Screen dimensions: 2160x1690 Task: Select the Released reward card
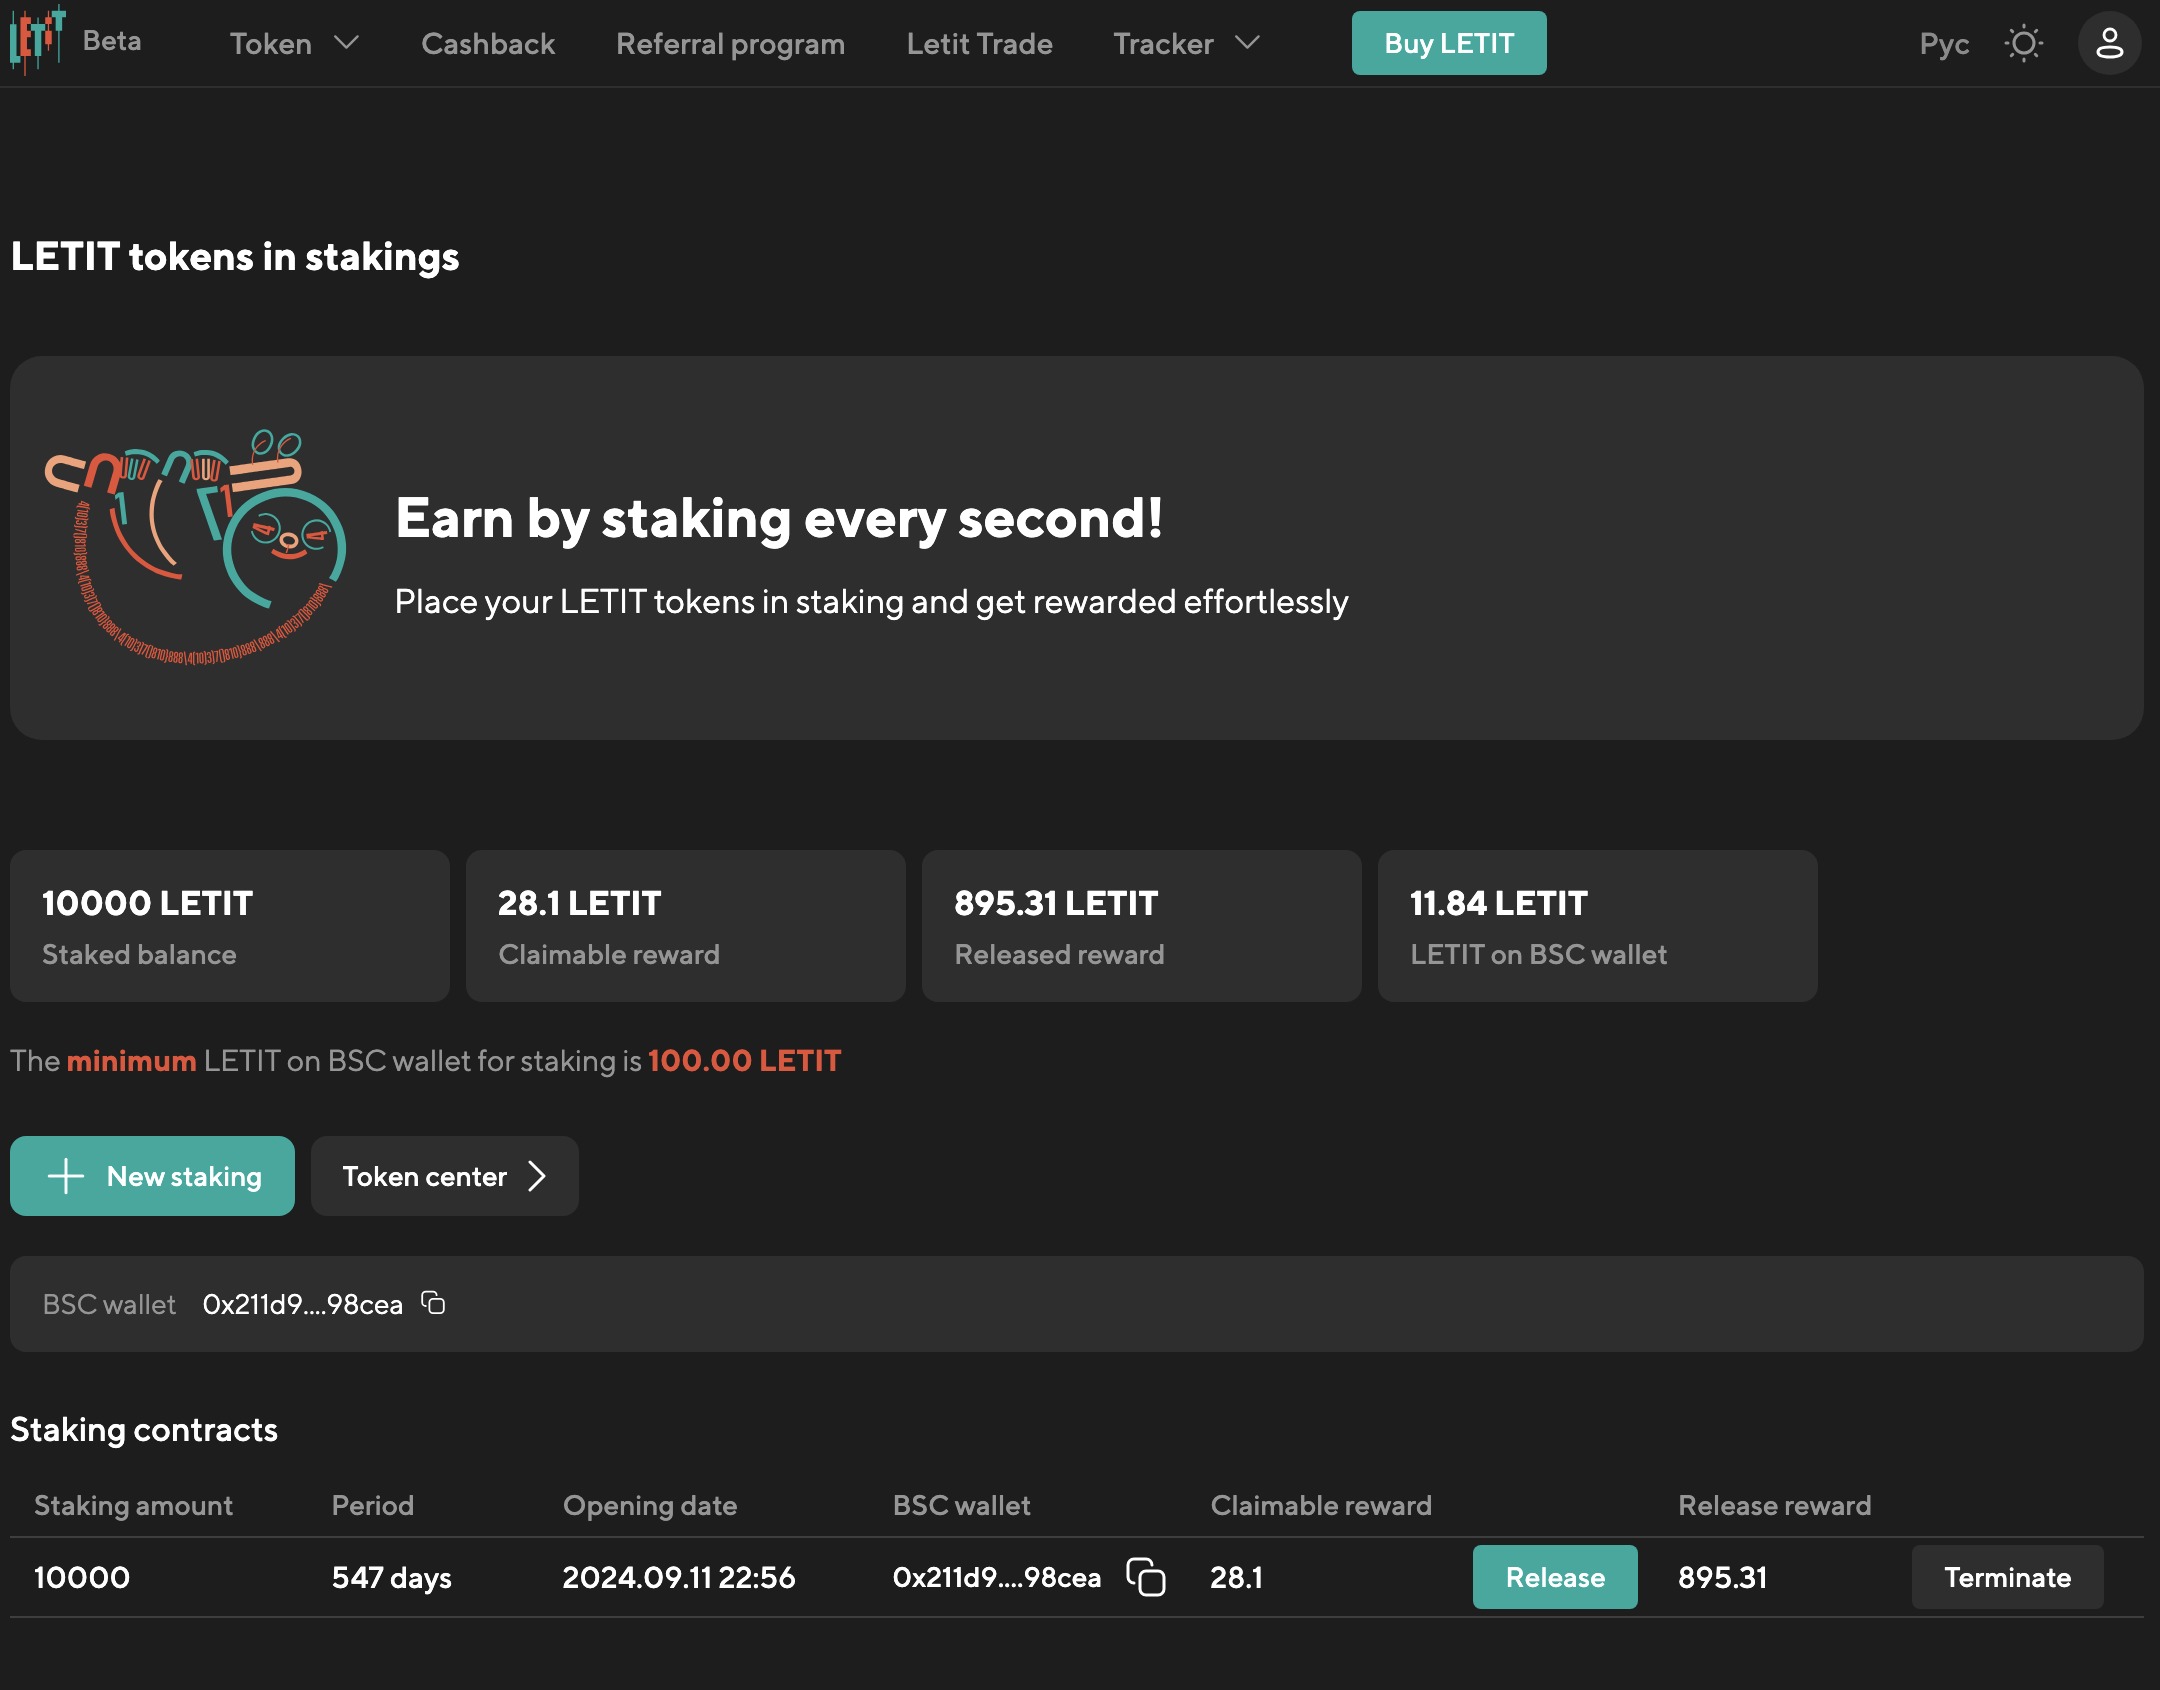(1141, 926)
